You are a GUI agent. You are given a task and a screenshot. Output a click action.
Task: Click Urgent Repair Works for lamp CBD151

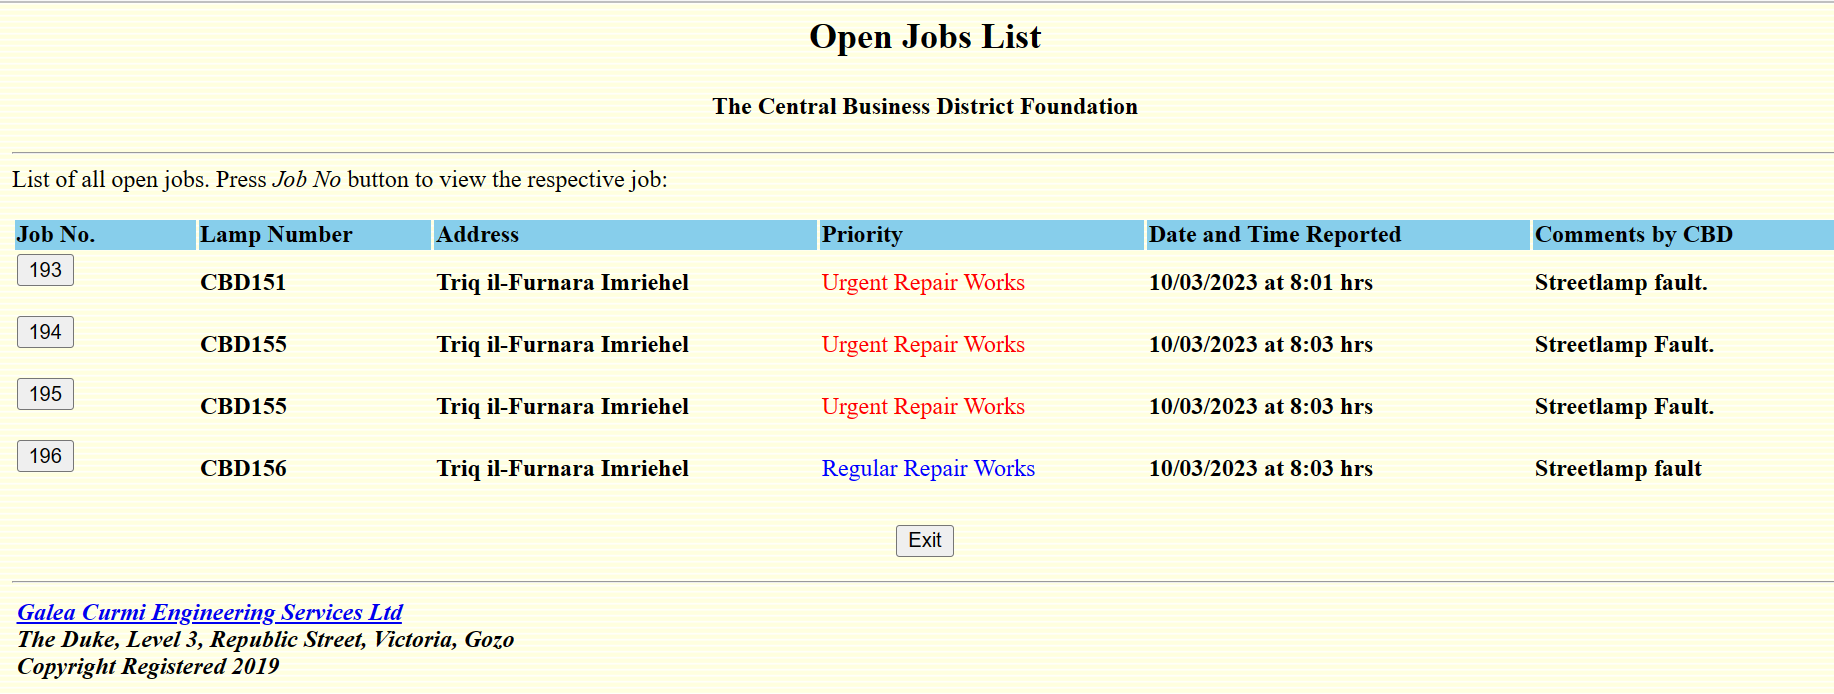pos(923,283)
